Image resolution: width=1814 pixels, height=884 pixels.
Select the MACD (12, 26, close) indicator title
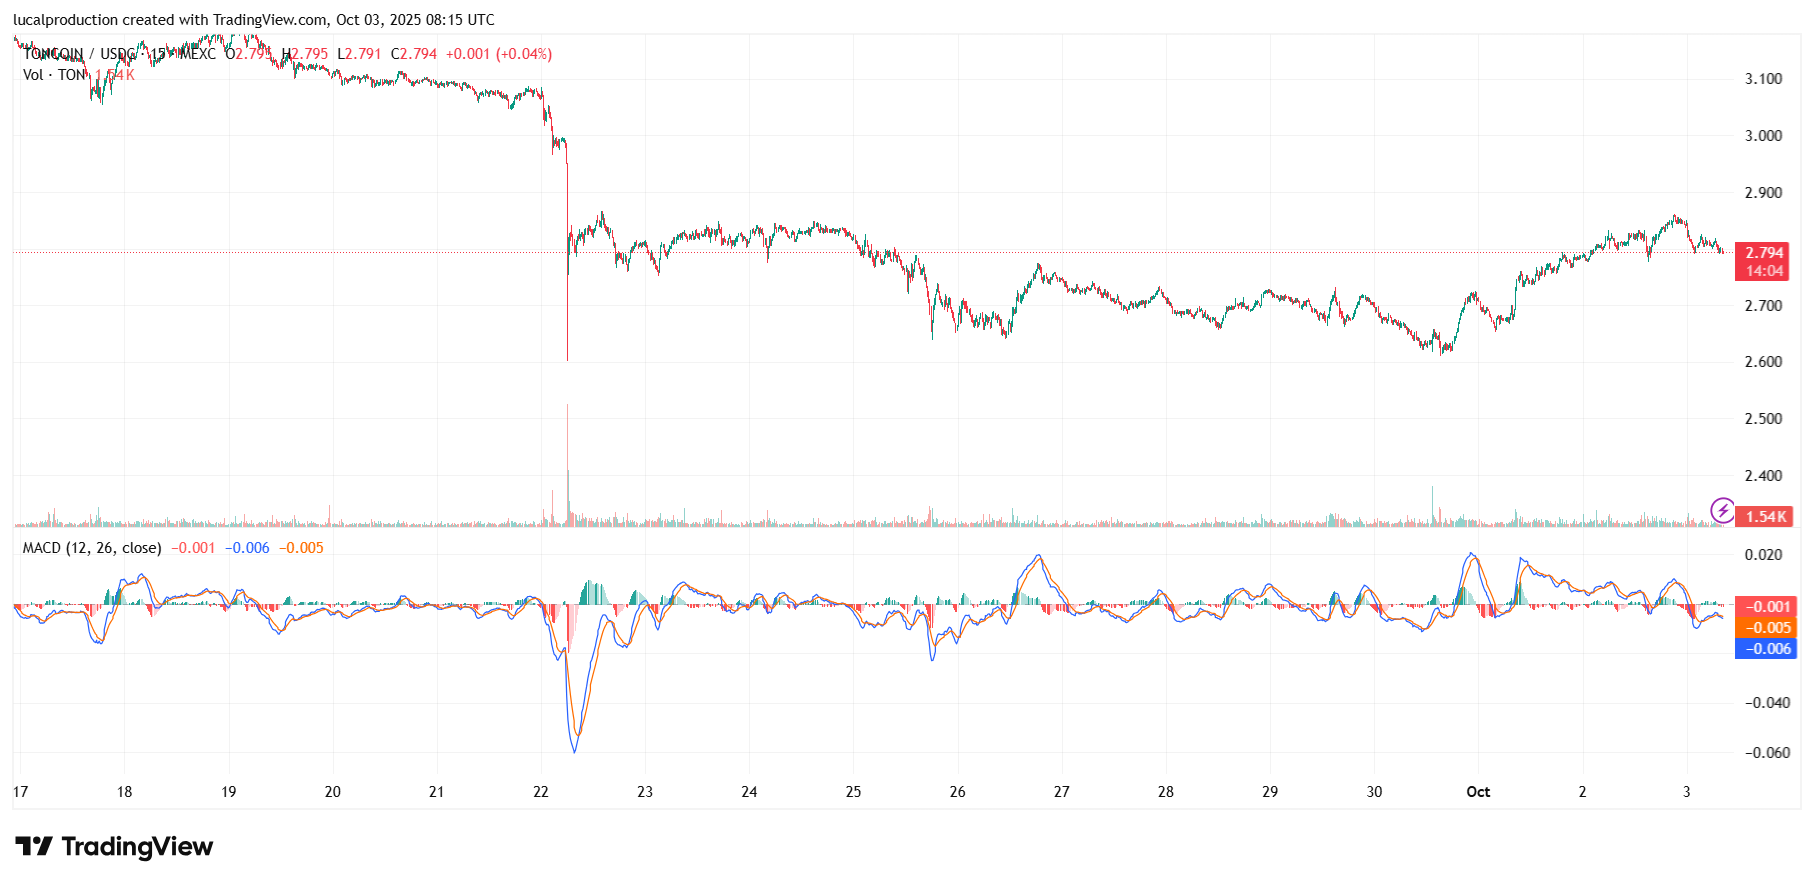tap(92, 548)
